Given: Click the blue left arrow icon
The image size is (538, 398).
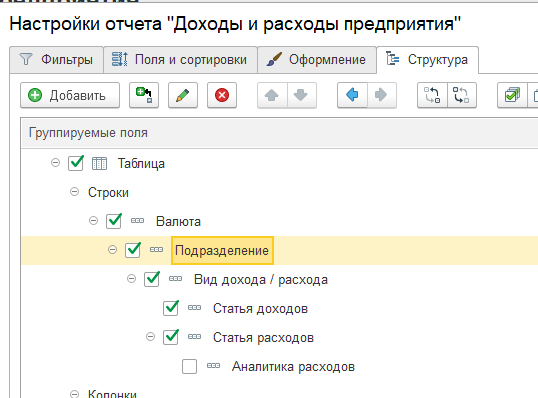Looking at the screenshot, I should (352, 95).
